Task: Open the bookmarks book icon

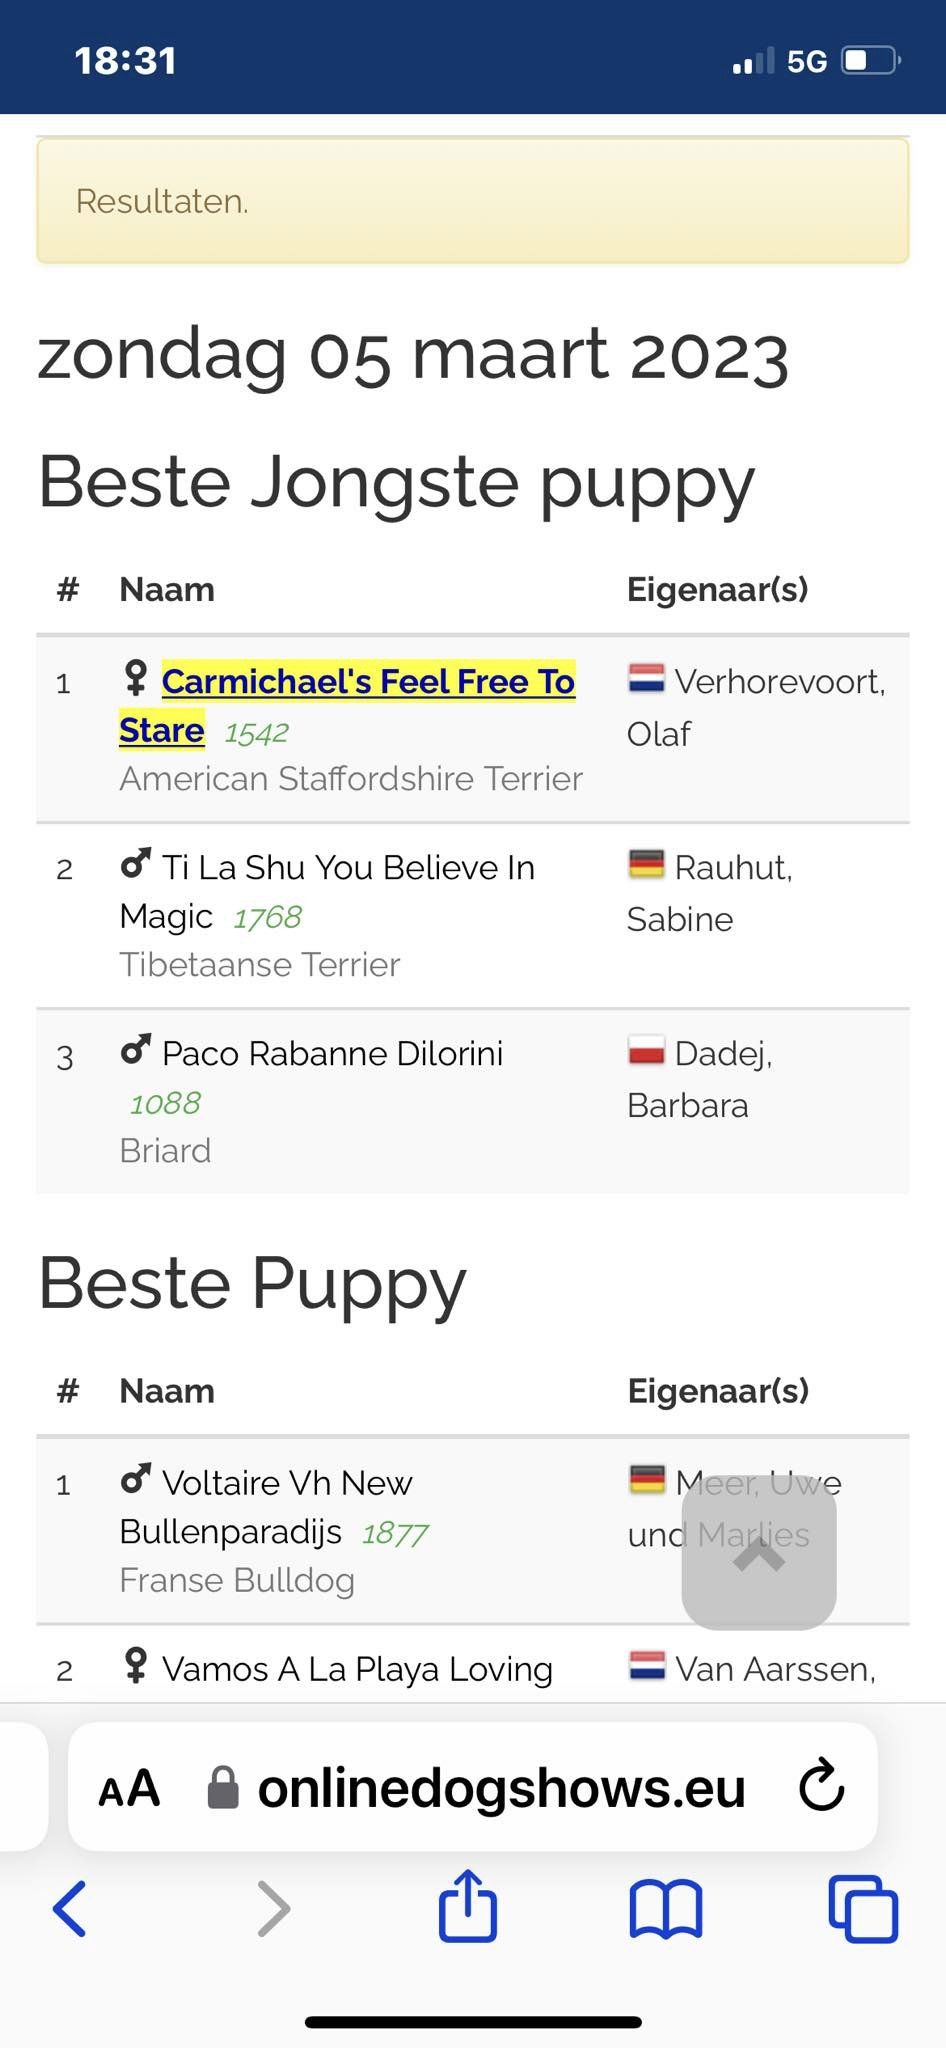Action: [x=665, y=1909]
